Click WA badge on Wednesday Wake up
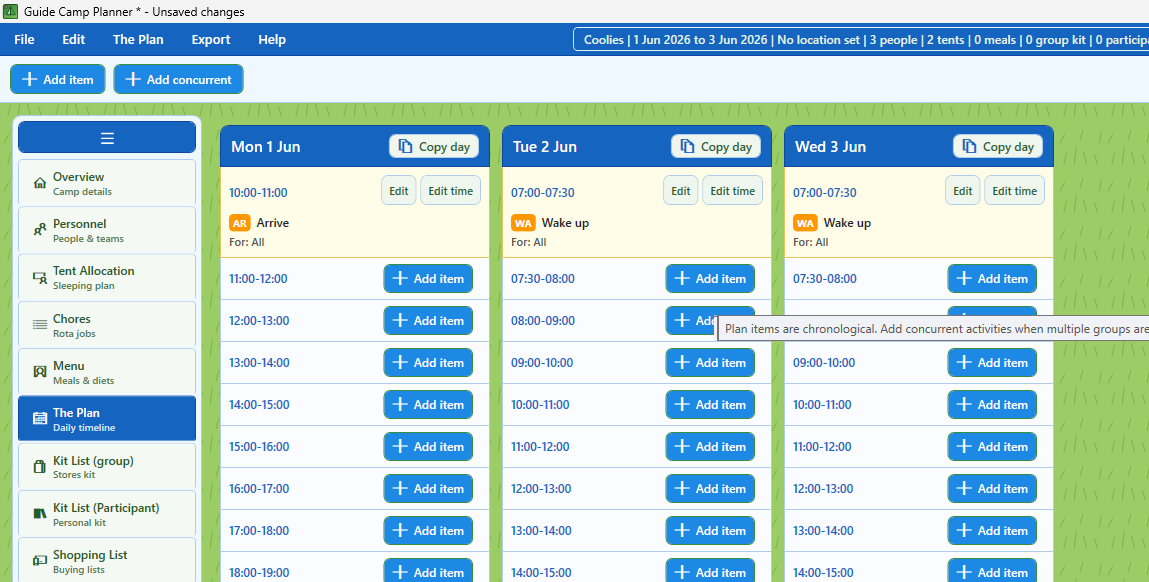The image size is (1149, 582). (x=805, y=223)
